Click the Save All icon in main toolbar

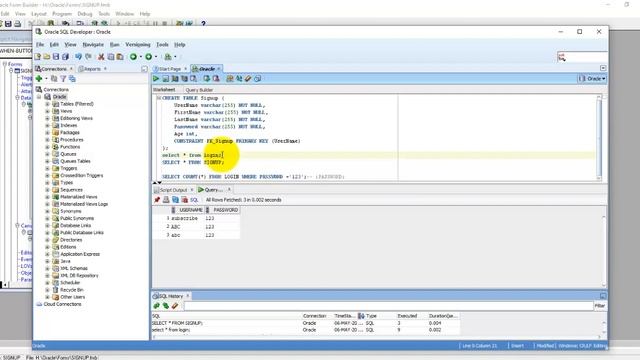pyautogui.click(x=65, y=57)
